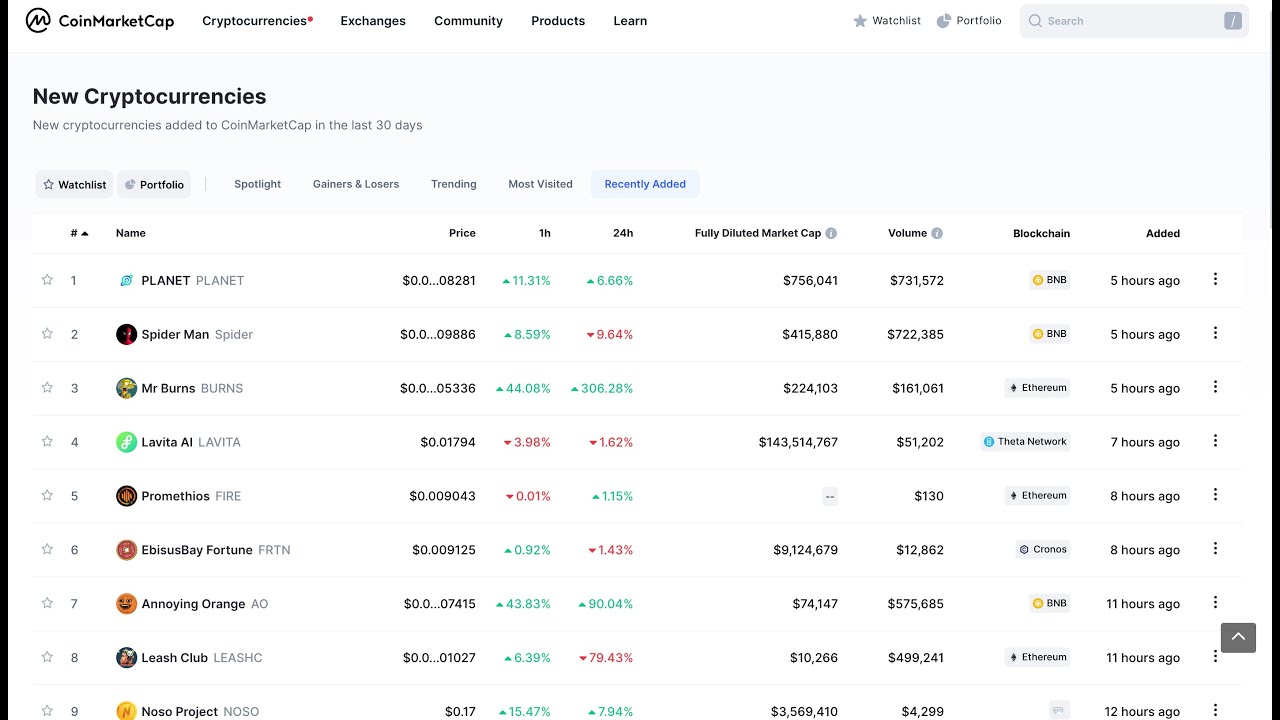Open the Learn nav menu
This screenshot has width=1280, height=720.
[x=630, y=21]
